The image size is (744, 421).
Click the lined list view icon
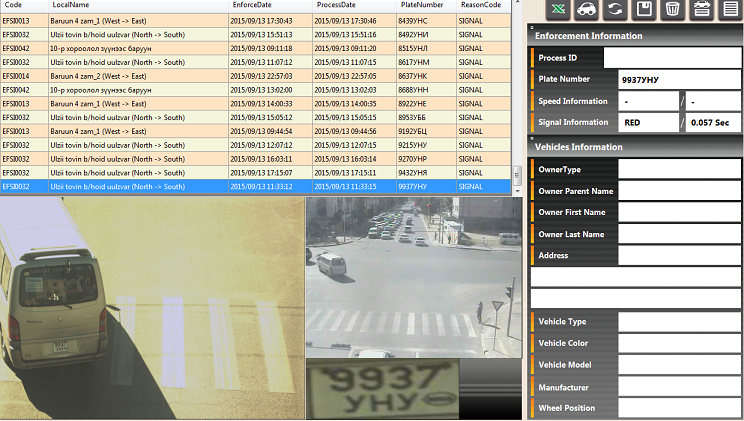point(731,10)
